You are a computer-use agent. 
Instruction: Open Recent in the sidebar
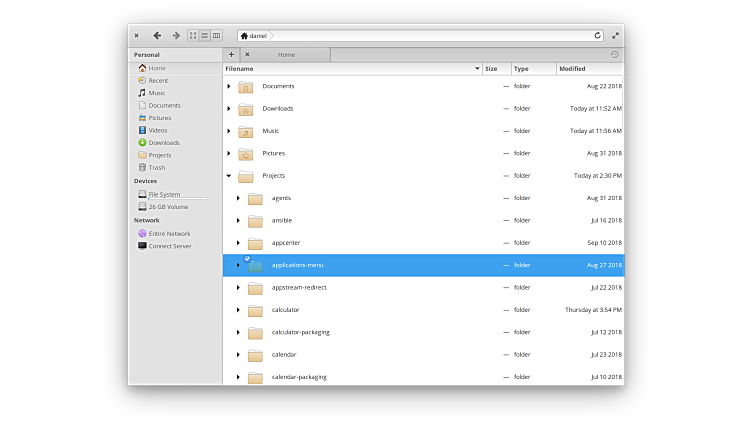pyautogui.click(x=157, y=80)
